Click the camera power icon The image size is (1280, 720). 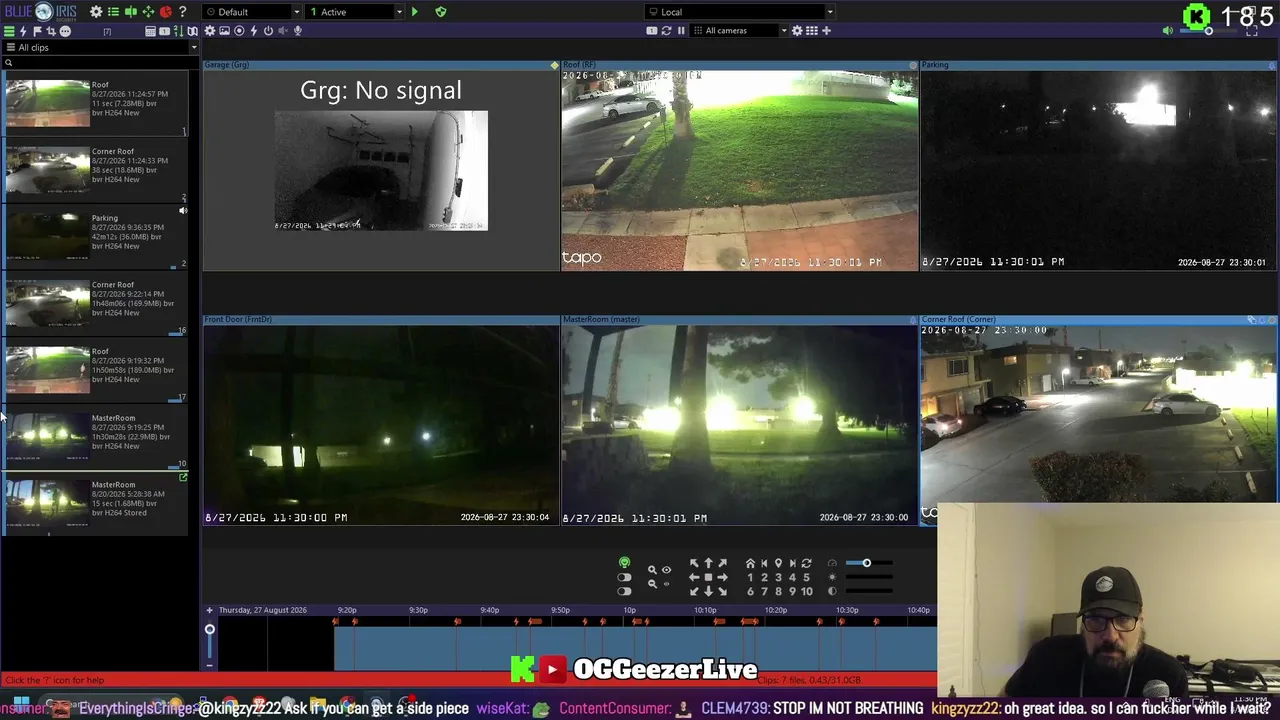[x=268, y=31]
